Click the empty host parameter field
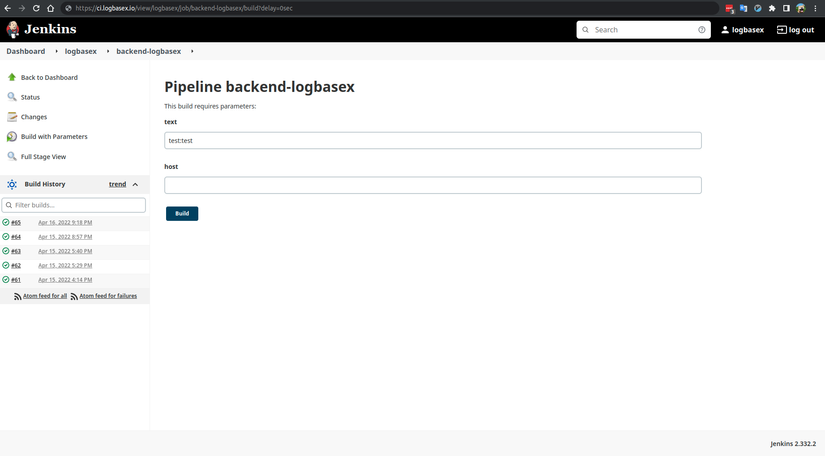The image size is (825, 456). point(432,185)
